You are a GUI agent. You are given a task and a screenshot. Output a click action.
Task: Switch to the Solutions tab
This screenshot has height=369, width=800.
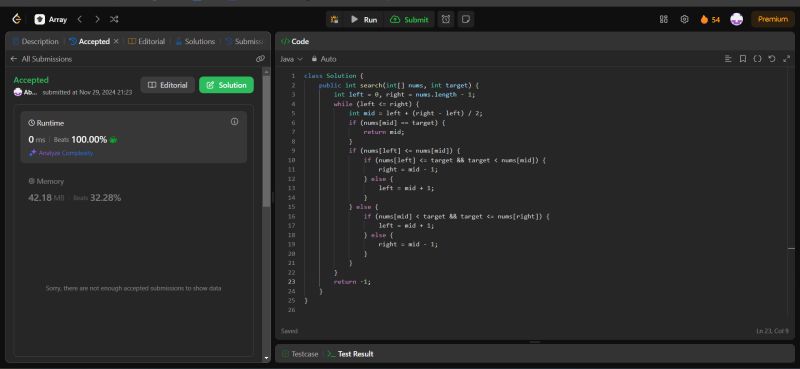[195, 41]
